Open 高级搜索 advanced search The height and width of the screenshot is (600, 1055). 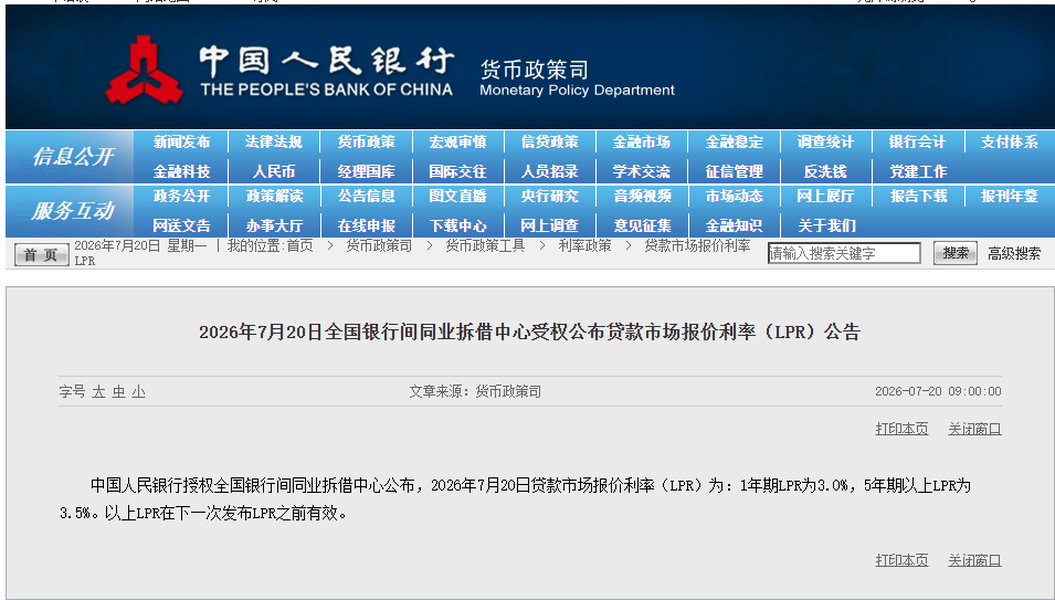tap(1014, 254)
